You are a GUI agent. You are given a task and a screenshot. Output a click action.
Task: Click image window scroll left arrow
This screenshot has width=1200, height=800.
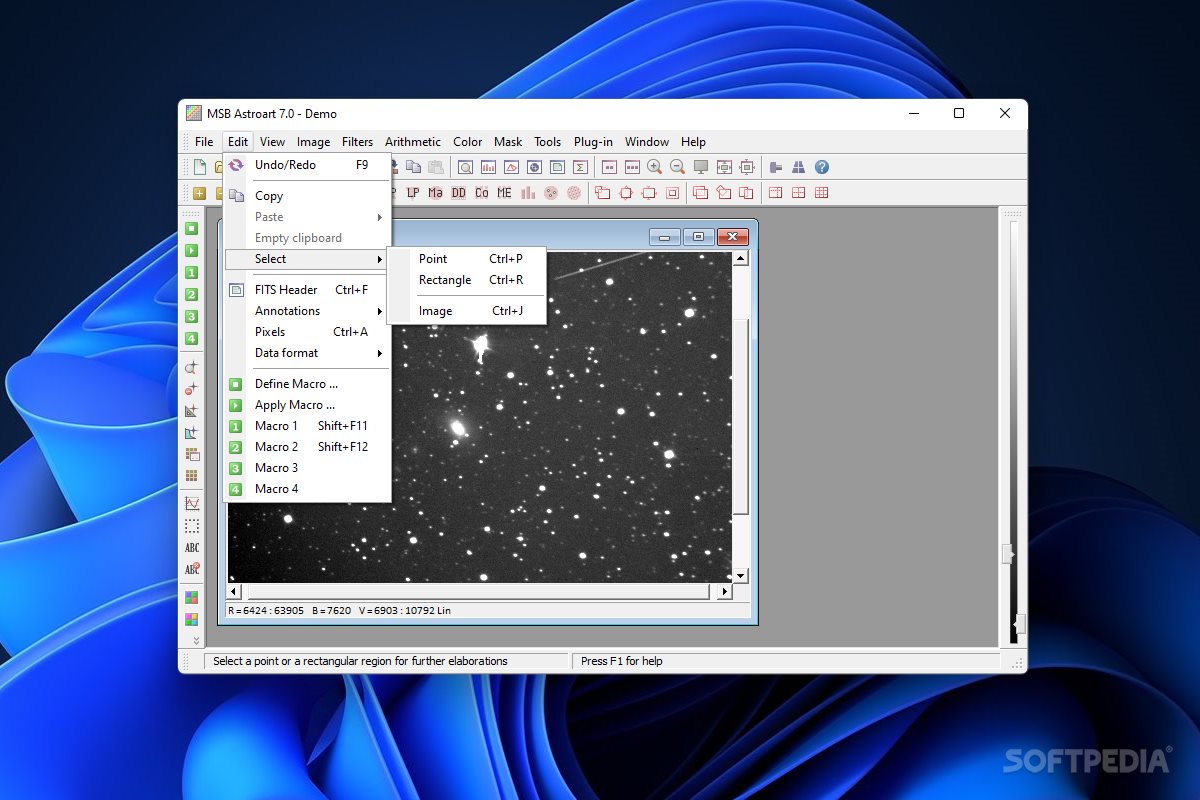[x=235, y=592]
